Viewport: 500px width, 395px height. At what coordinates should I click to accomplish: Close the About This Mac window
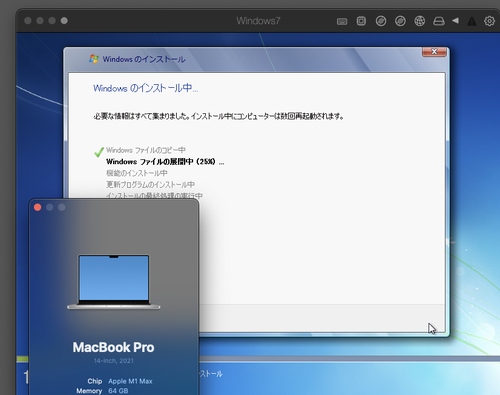(37, 207)
